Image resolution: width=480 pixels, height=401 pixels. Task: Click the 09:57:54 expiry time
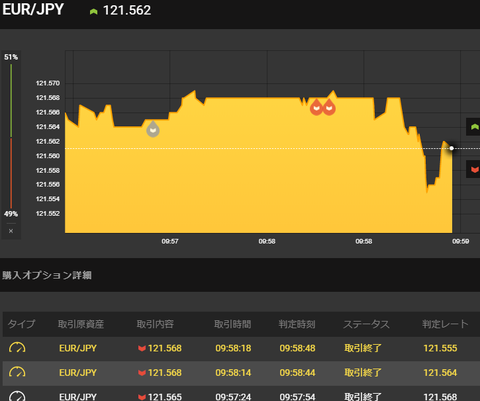[297, 397]
